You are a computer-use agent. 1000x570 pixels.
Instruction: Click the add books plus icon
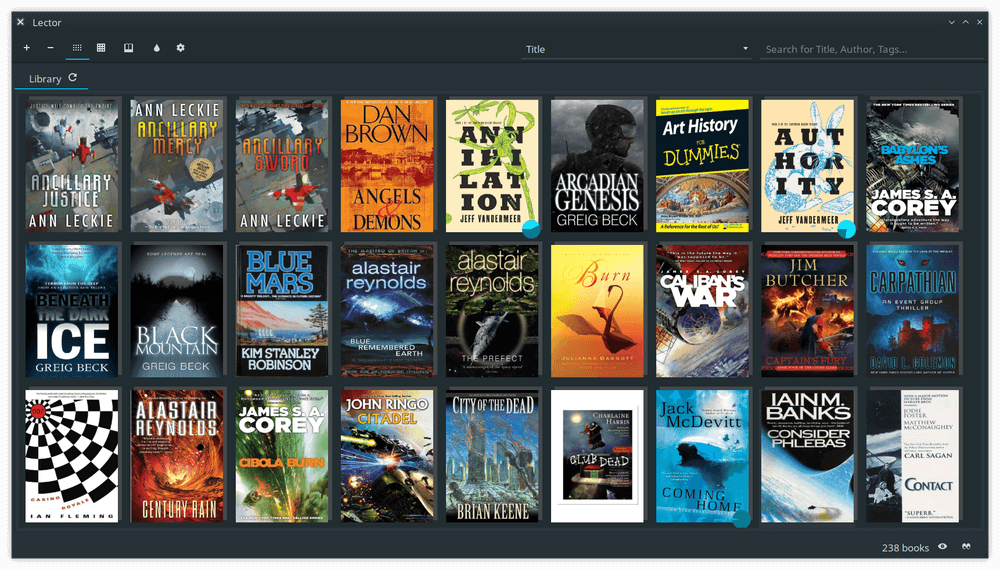(27, 48)
